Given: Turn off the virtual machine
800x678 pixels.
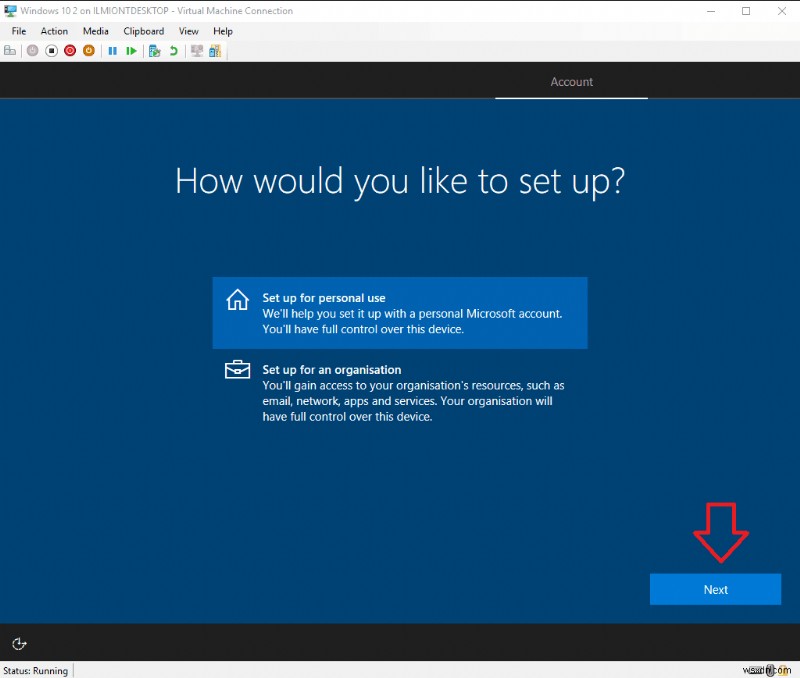Looking at the screenshot, I should (52, 50).
